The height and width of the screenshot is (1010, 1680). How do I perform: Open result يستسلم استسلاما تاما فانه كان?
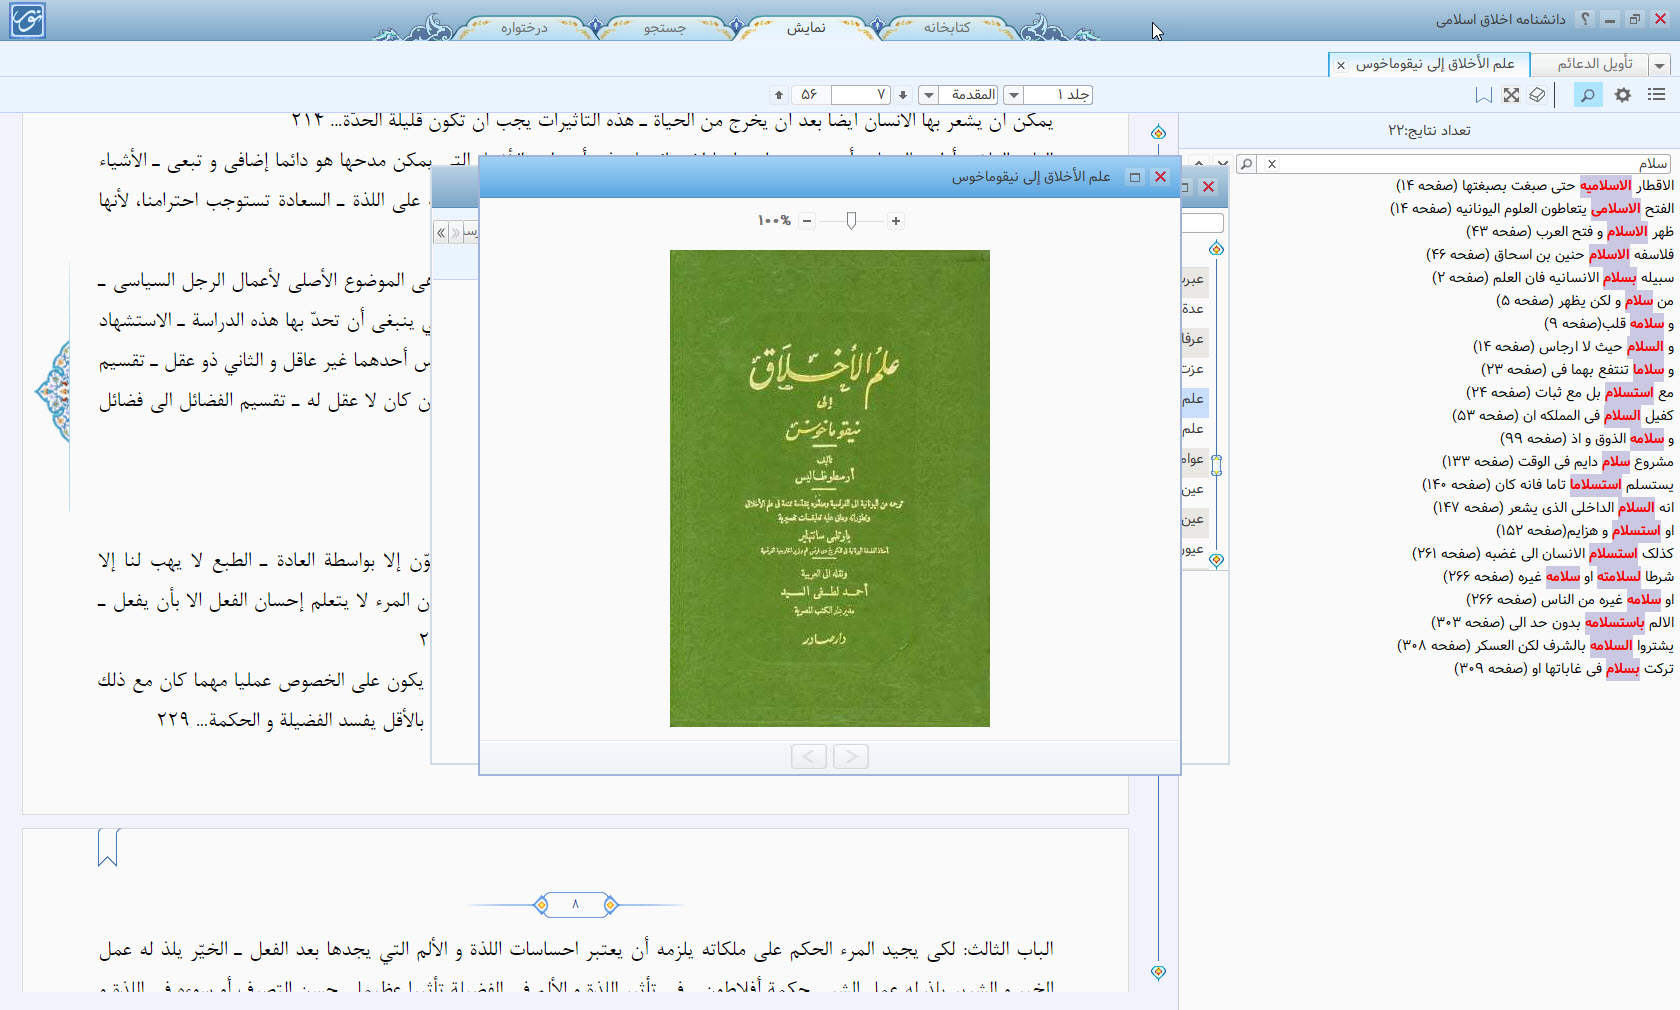tap(1547, 485)
